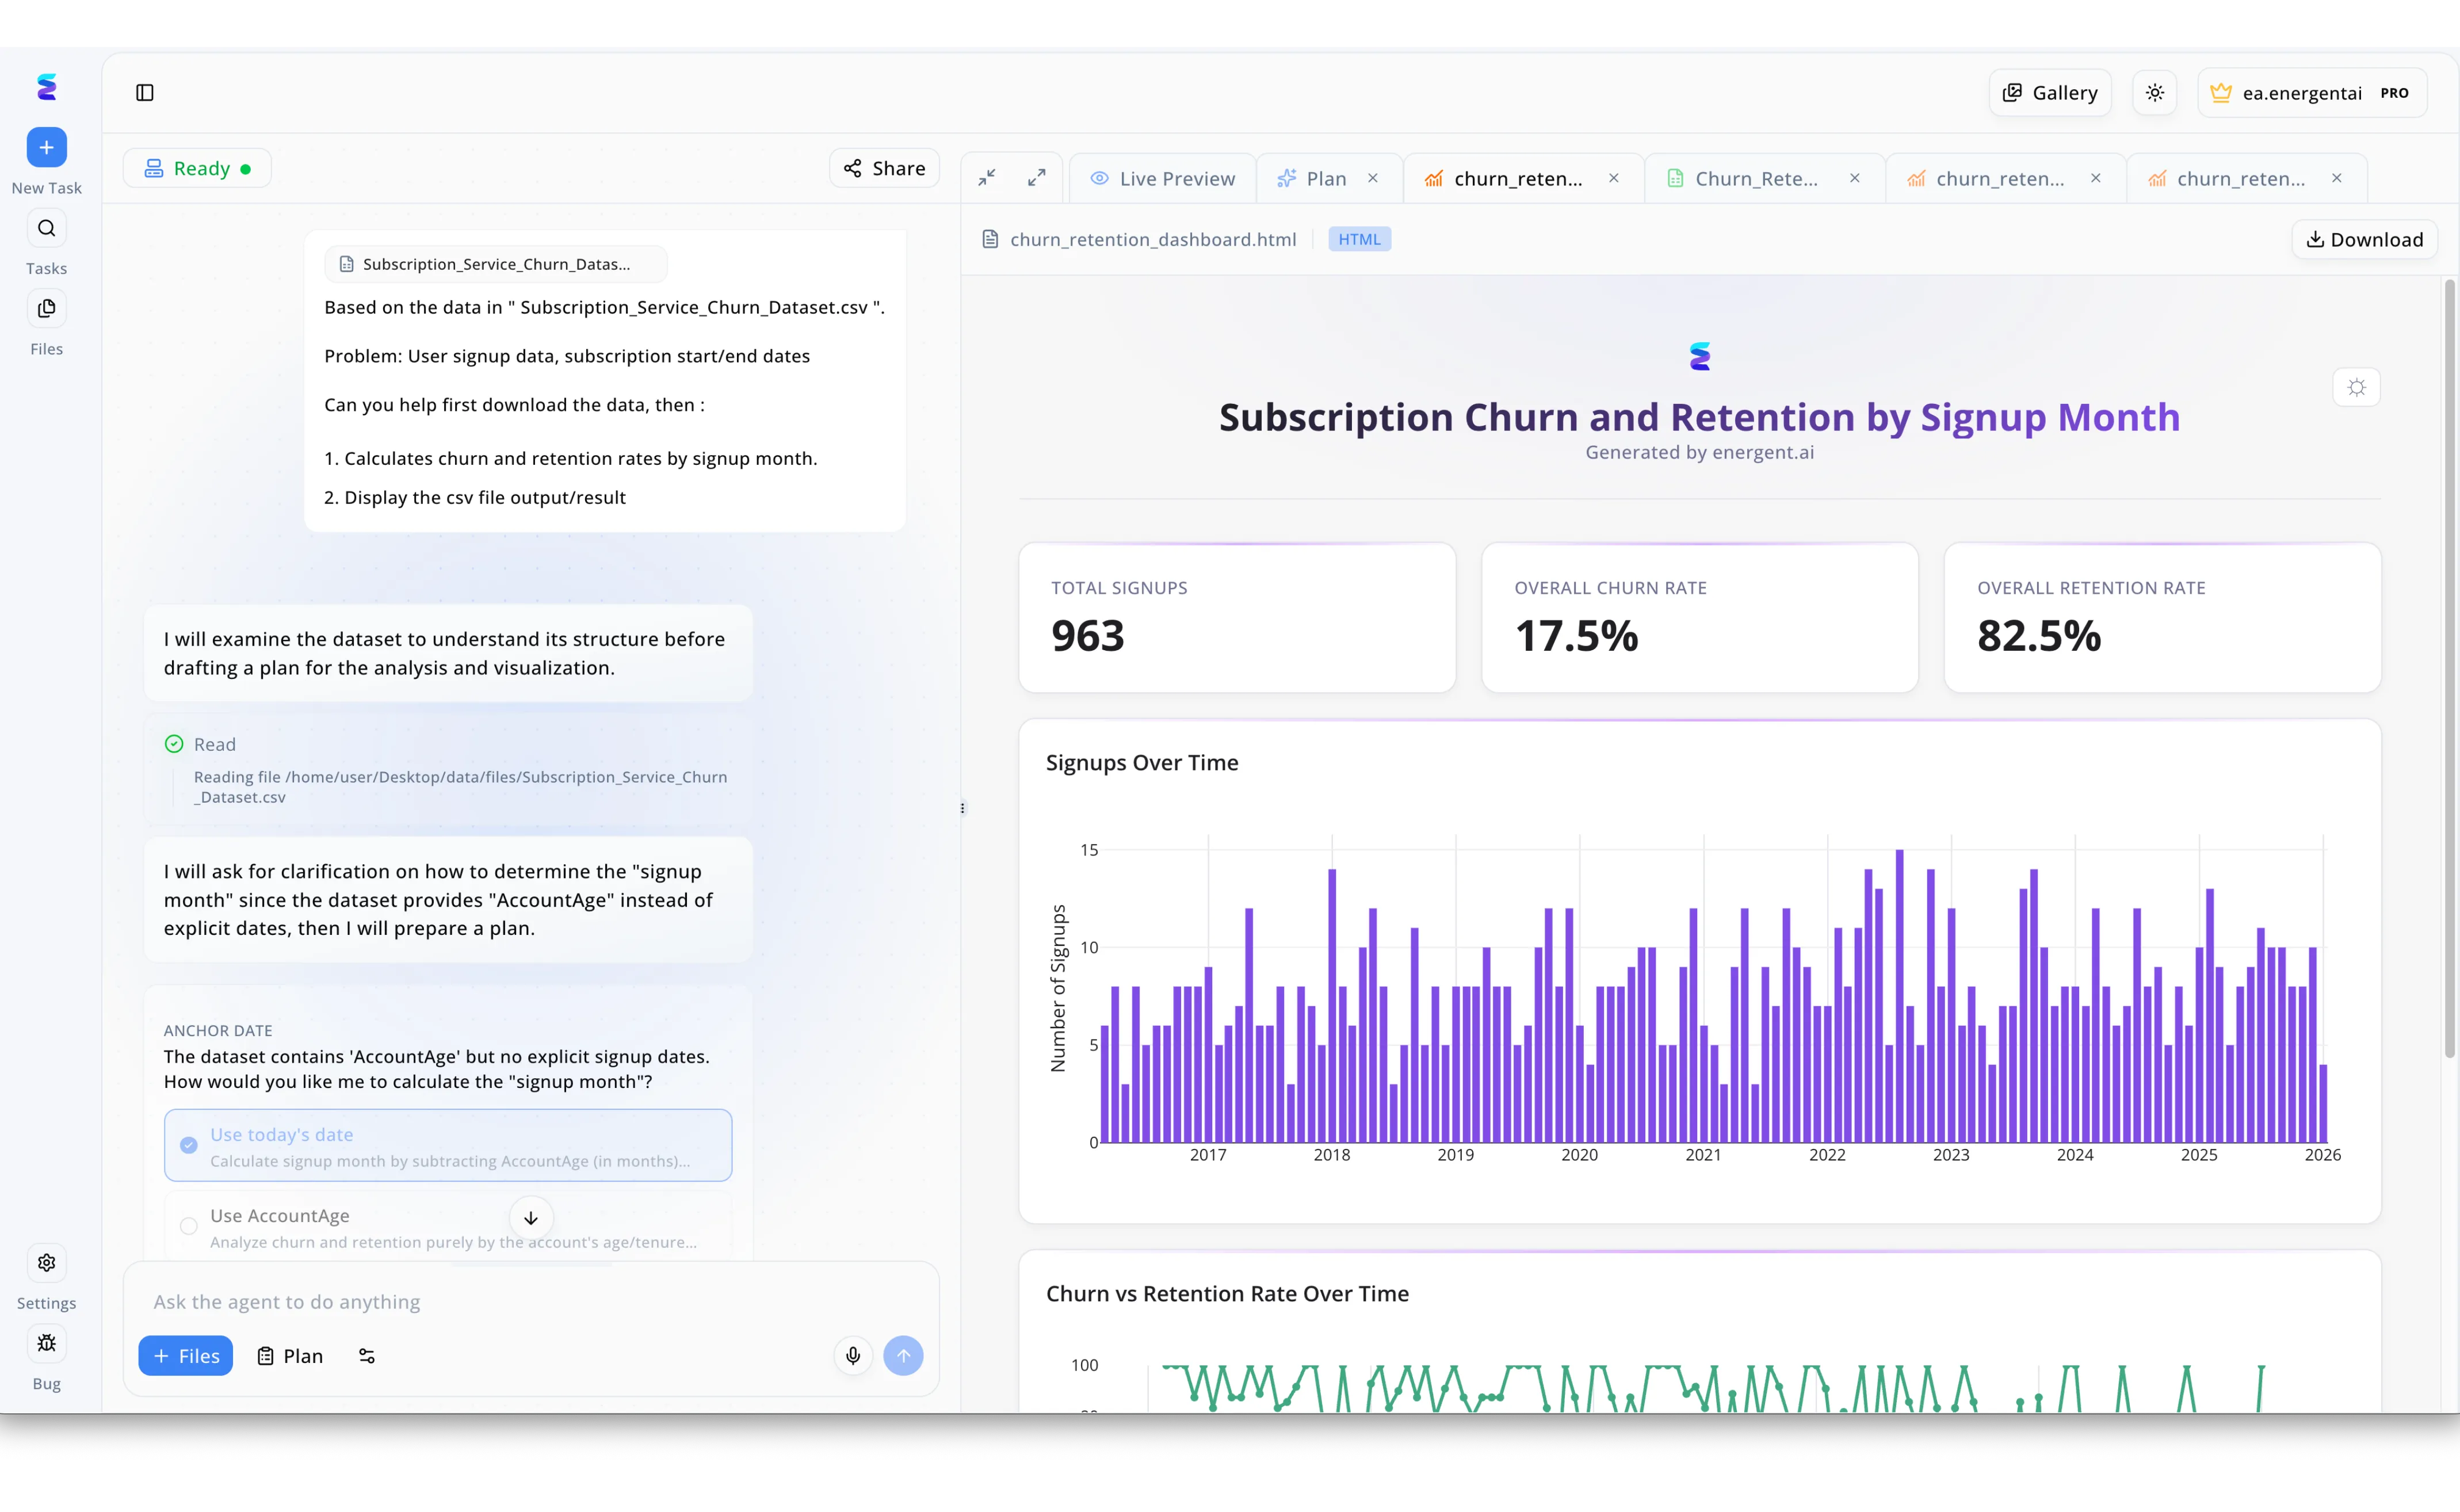Open the Tasks search panel
2460x1512 pixels.
click(46, 227)
